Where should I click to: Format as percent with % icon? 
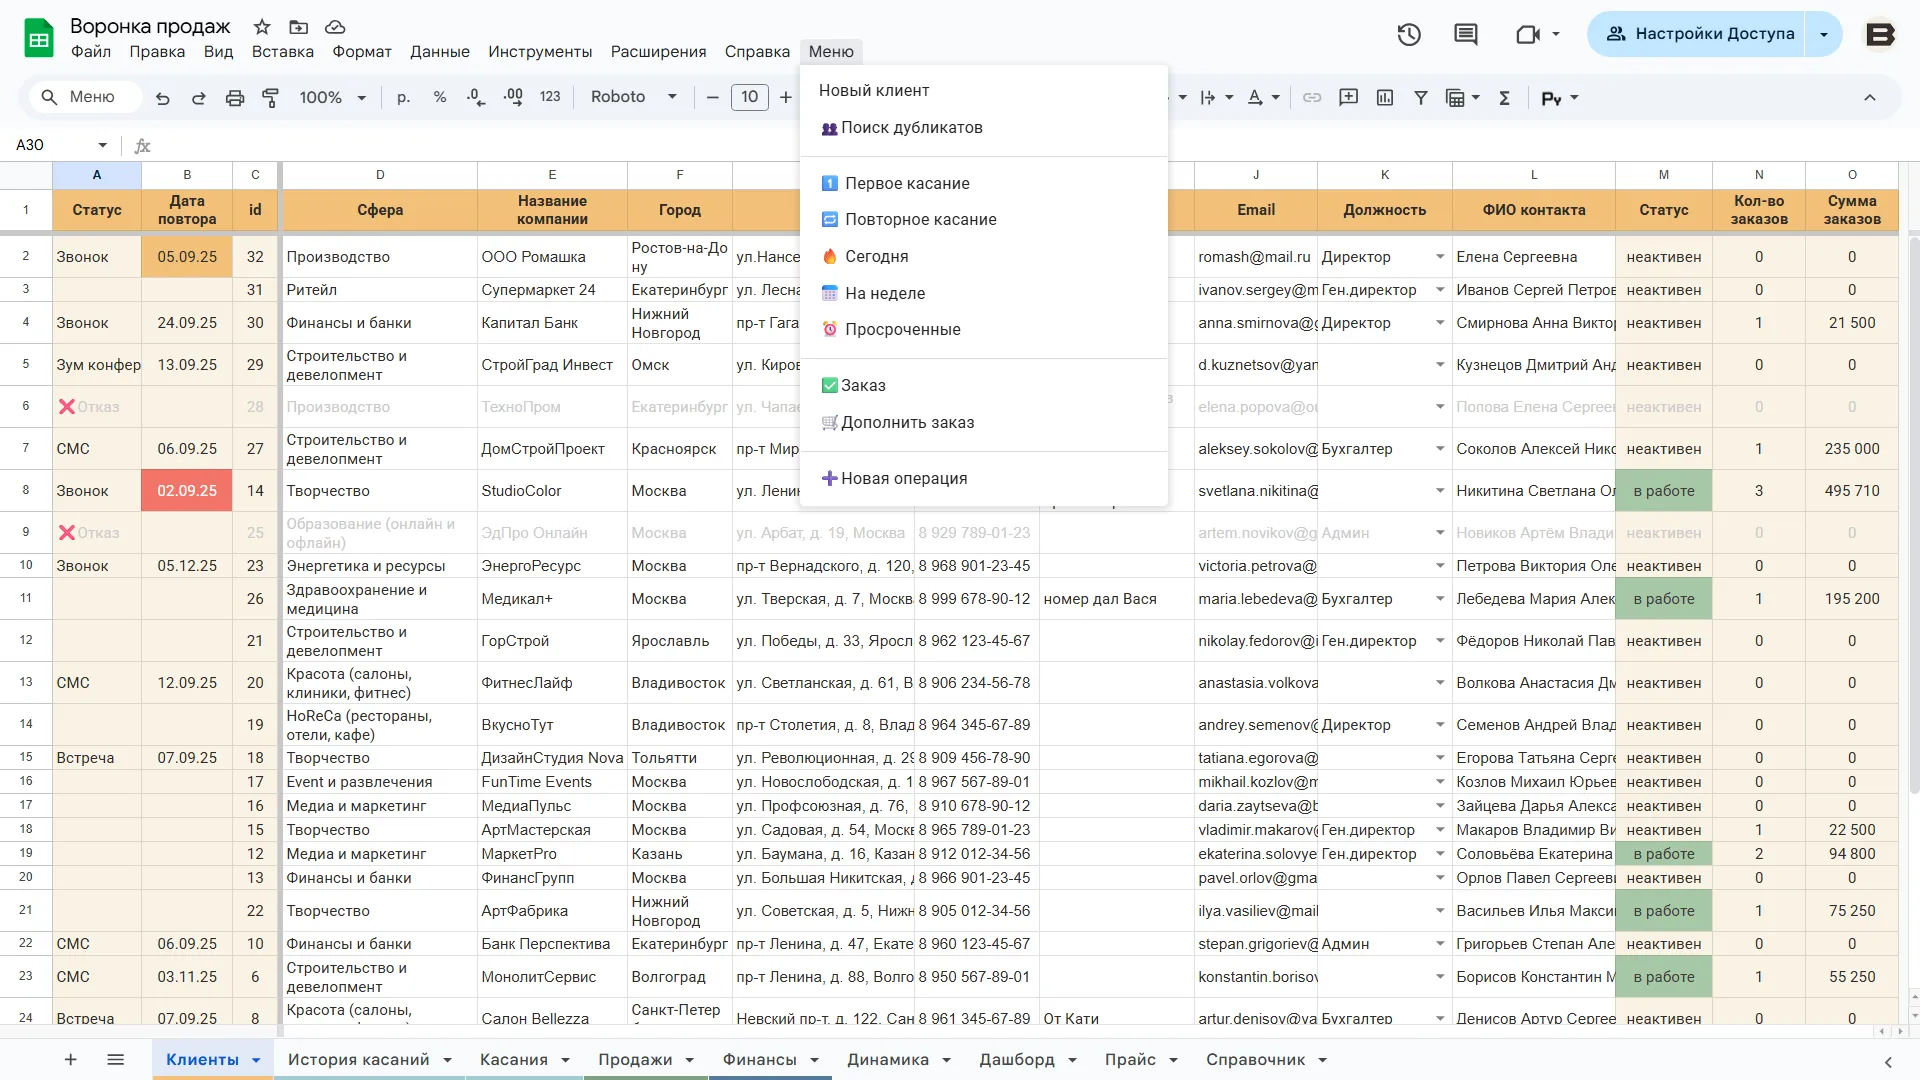pos(440,97)
